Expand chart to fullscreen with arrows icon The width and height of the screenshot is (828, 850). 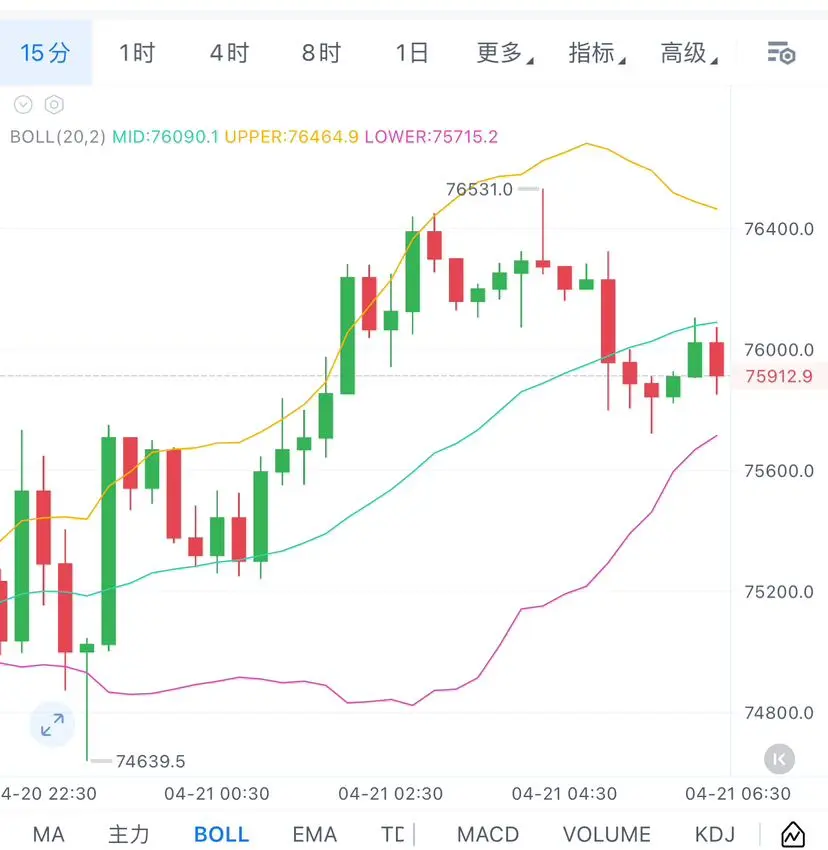tap(52, 724)
